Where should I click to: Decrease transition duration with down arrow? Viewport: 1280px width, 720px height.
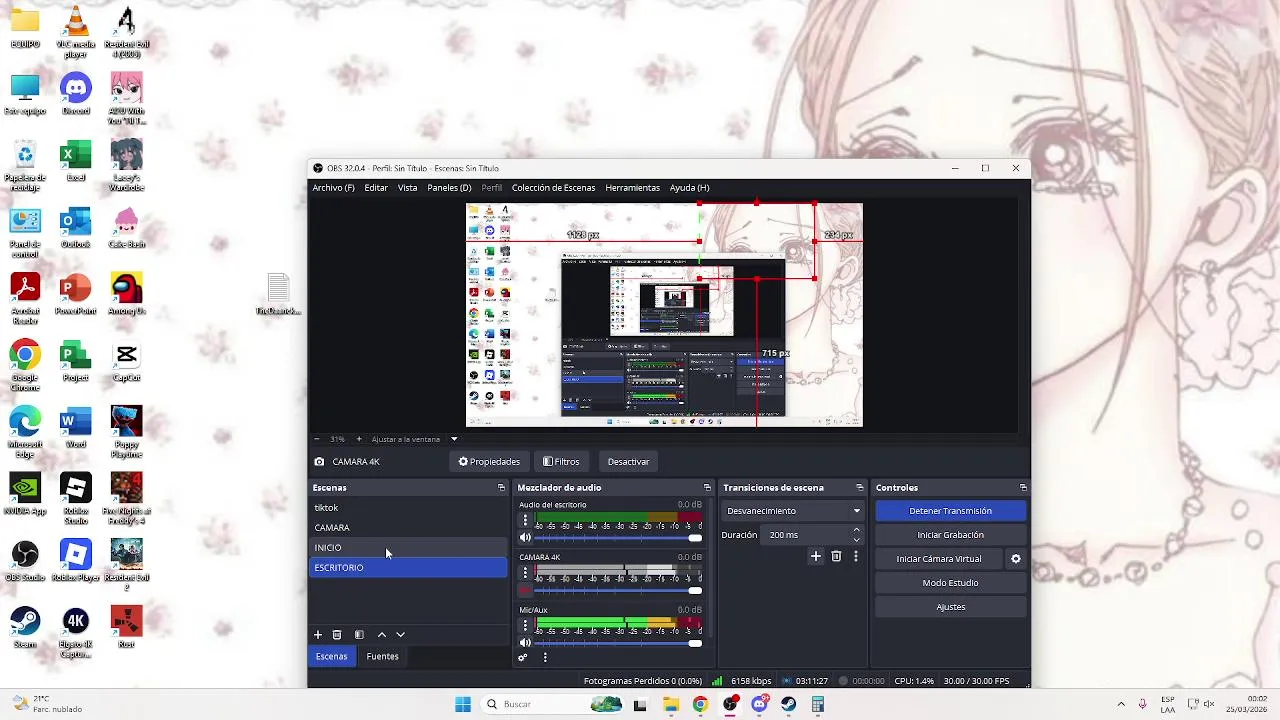(x=856, y=540)
